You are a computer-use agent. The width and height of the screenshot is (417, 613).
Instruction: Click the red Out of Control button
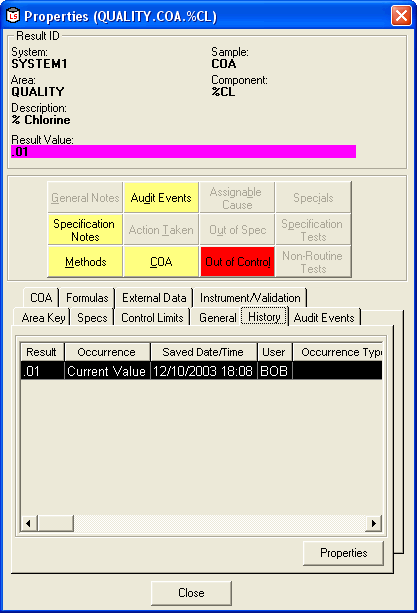237,262
